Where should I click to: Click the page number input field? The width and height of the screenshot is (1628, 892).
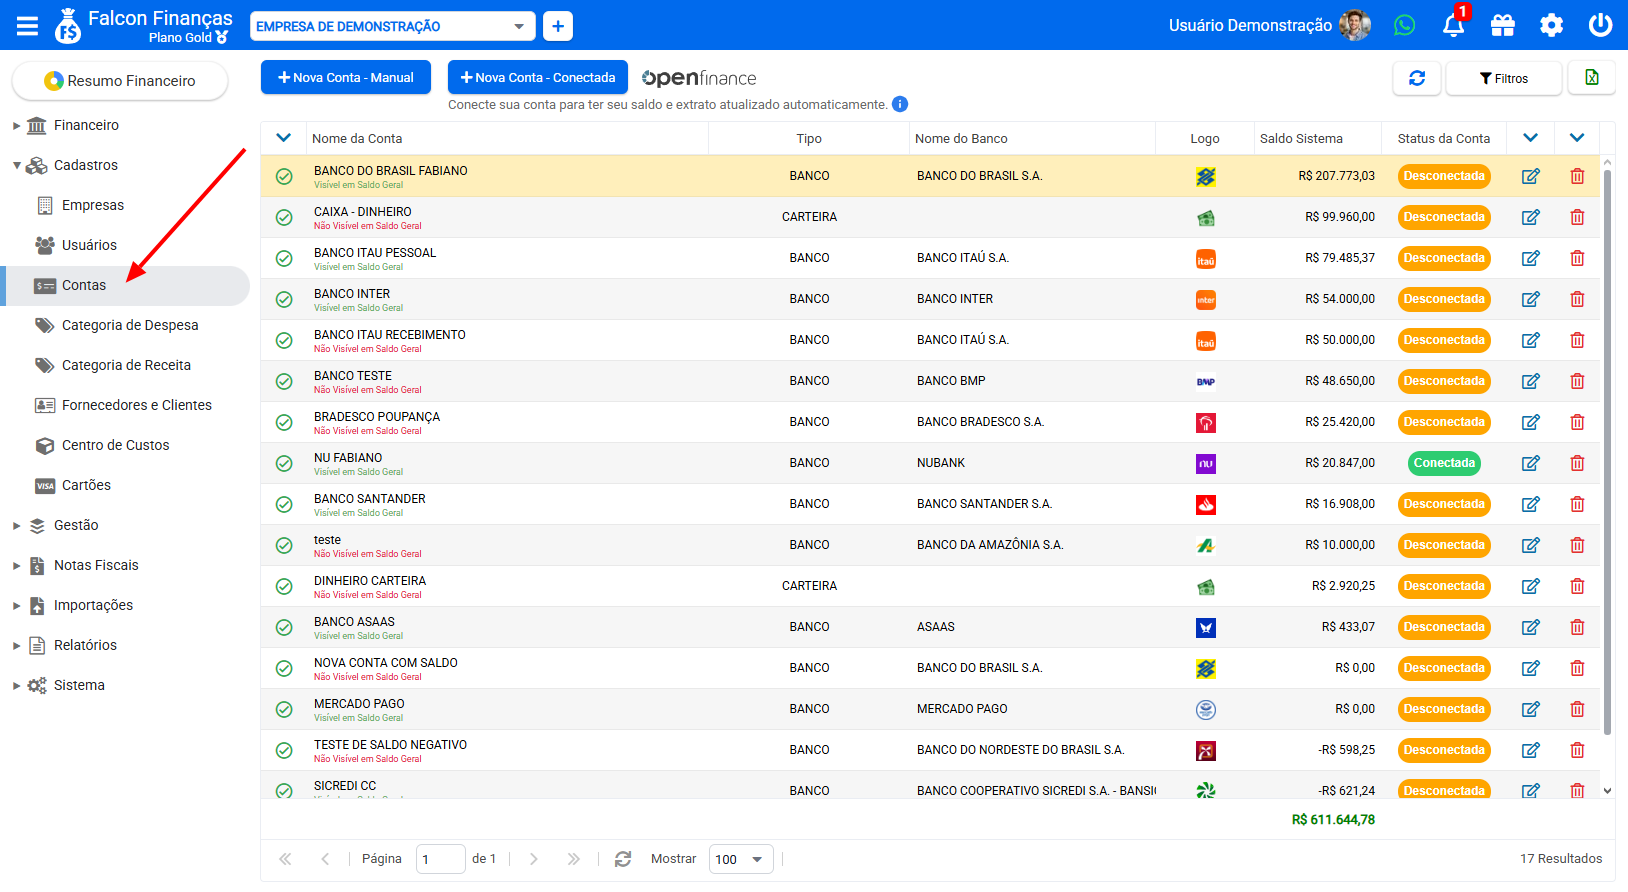click(440, 859)
